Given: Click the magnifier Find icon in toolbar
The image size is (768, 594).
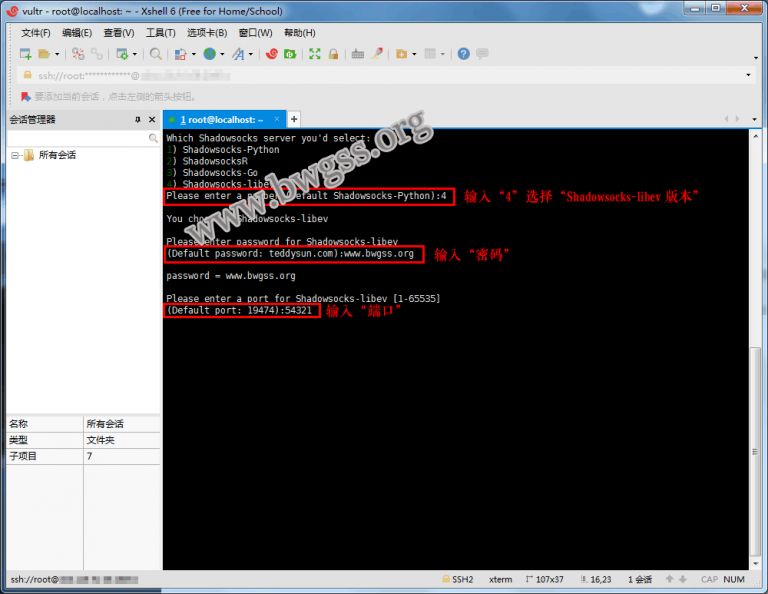Looking at the screenshot, I should pyautogui.click(x=155, y=54).
